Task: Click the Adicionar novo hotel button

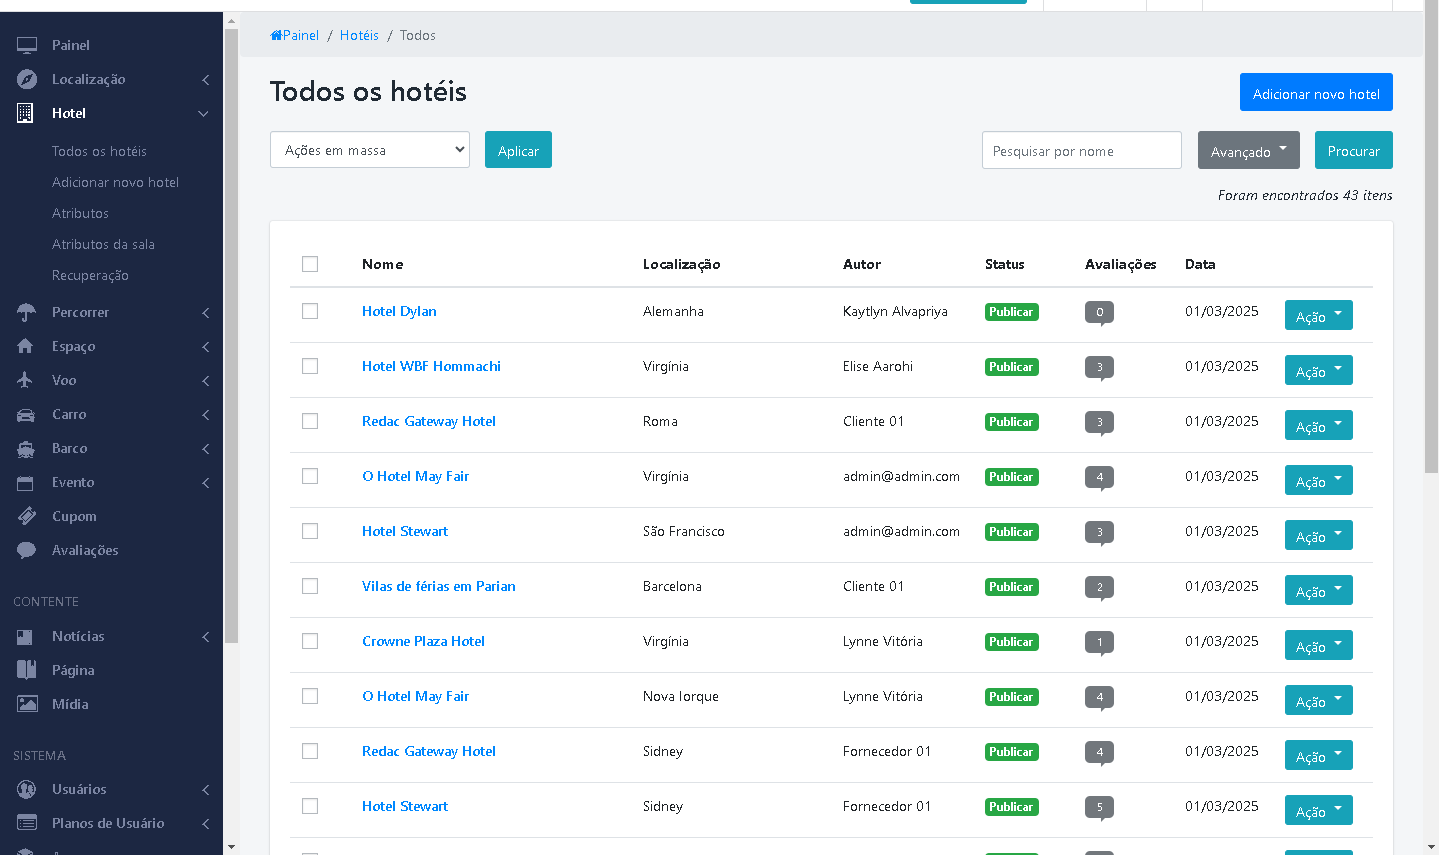Action: (x=1315, y=93)
